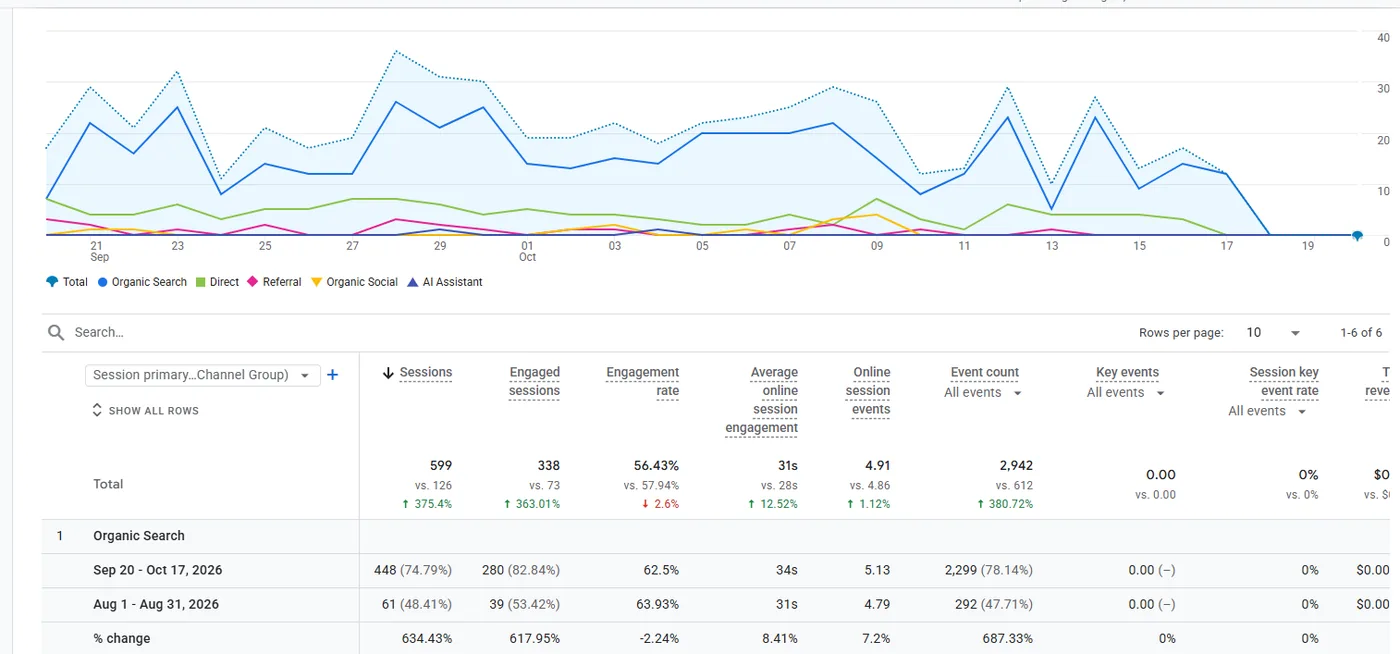Click the Aug 1 - Aug 31, 2026 row label
The width and height of the screenshot is (1400, 654).
pyautogui.click(x=156, y=604)
